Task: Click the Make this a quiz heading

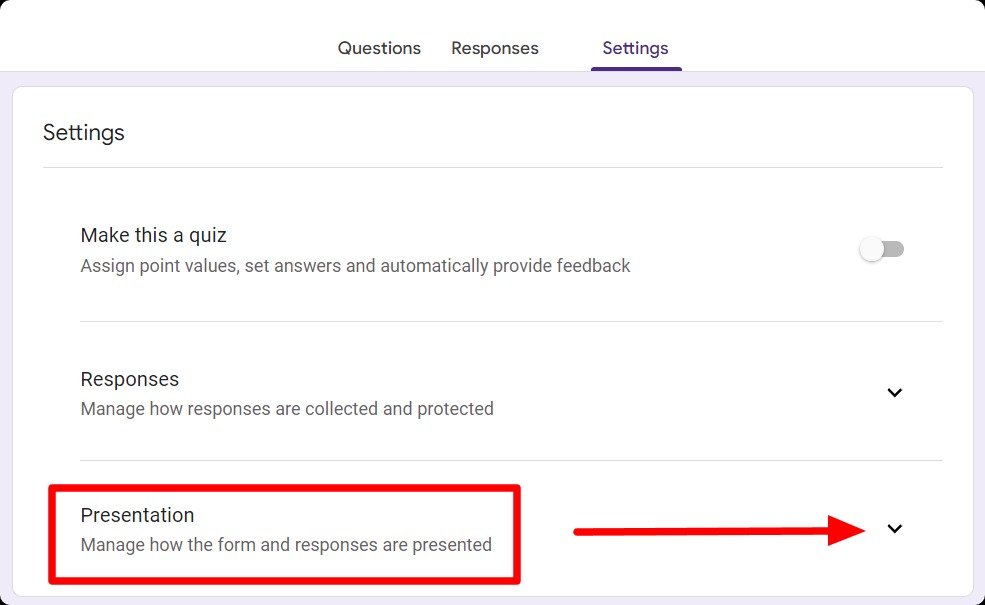Action: (x=153, y=235)
